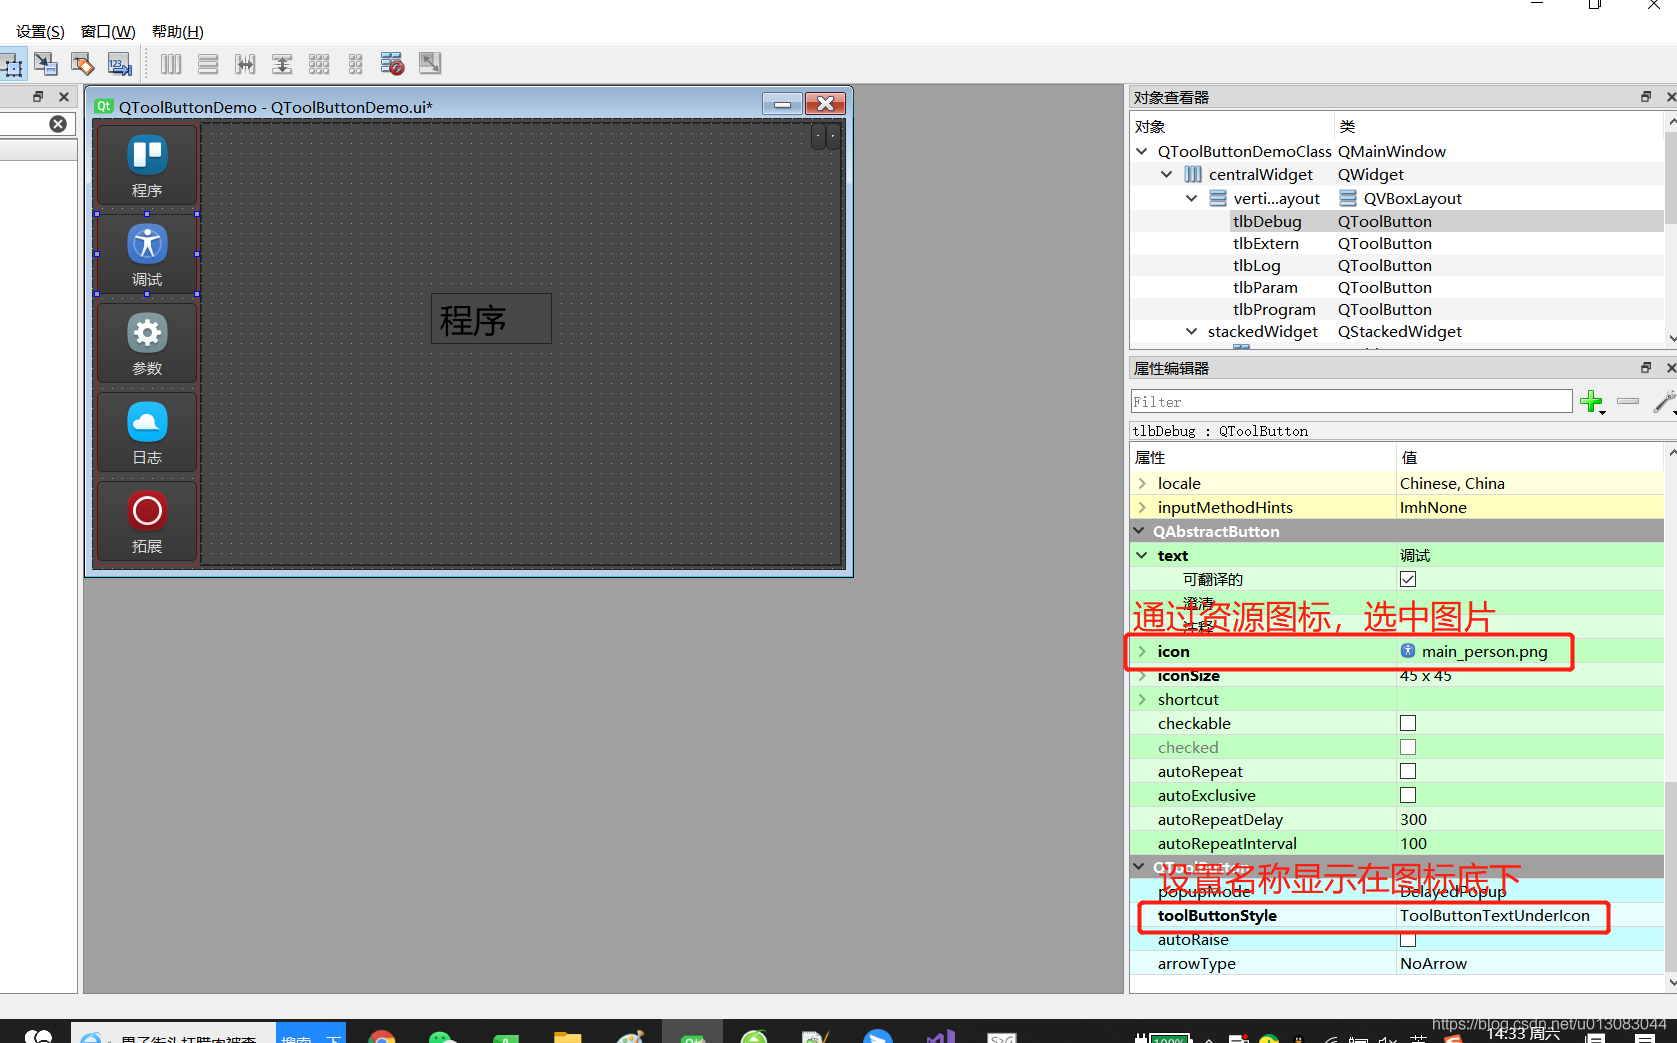The width and height of the screenshot is (1677, 1043).
Task: Collapse the text property
Action: (1142, 555)
